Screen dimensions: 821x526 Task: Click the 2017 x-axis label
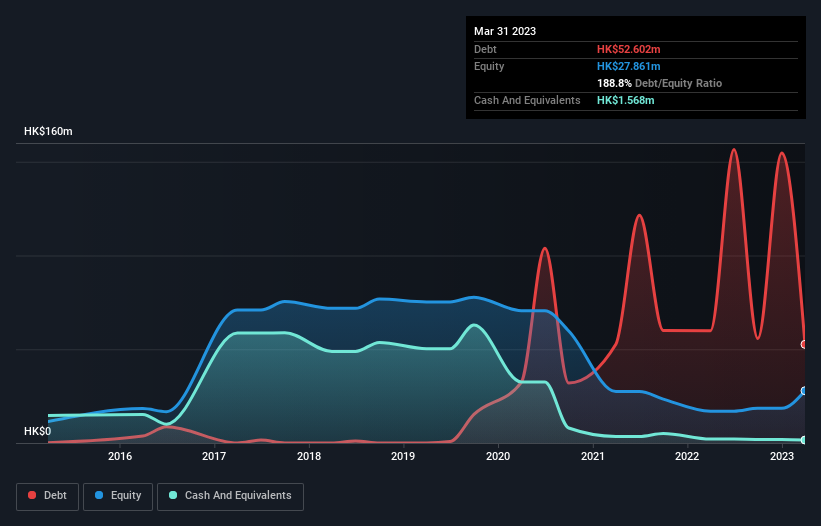(x=214, y=456)
